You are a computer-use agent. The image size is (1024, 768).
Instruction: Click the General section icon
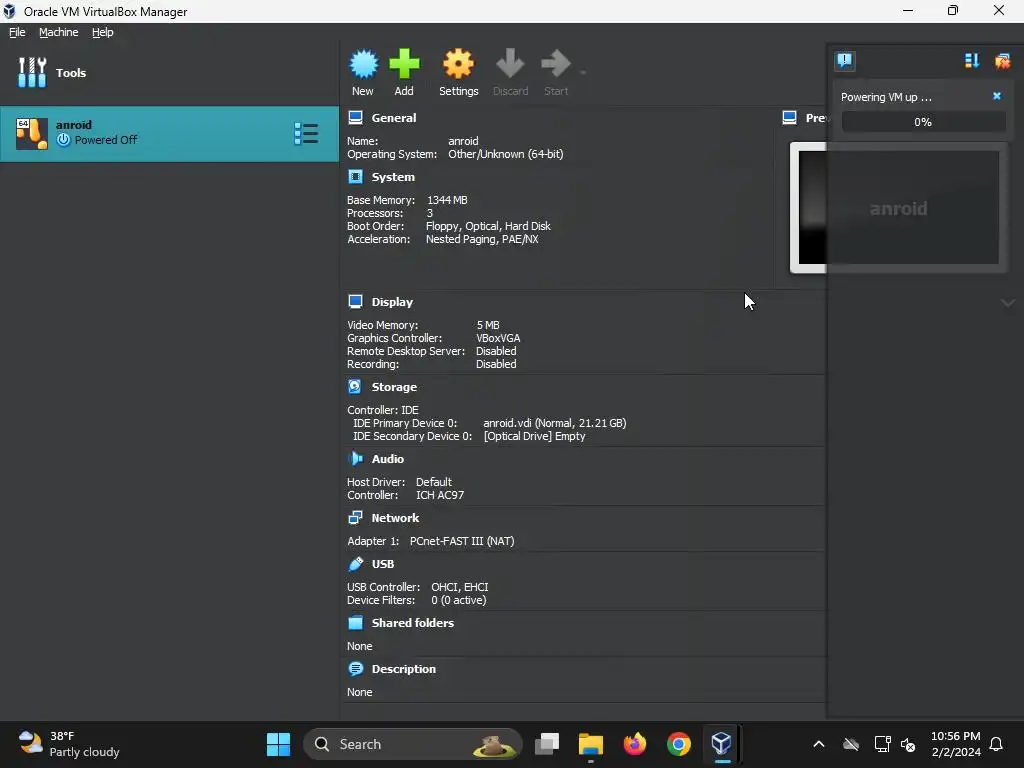[x=355, y=118]
